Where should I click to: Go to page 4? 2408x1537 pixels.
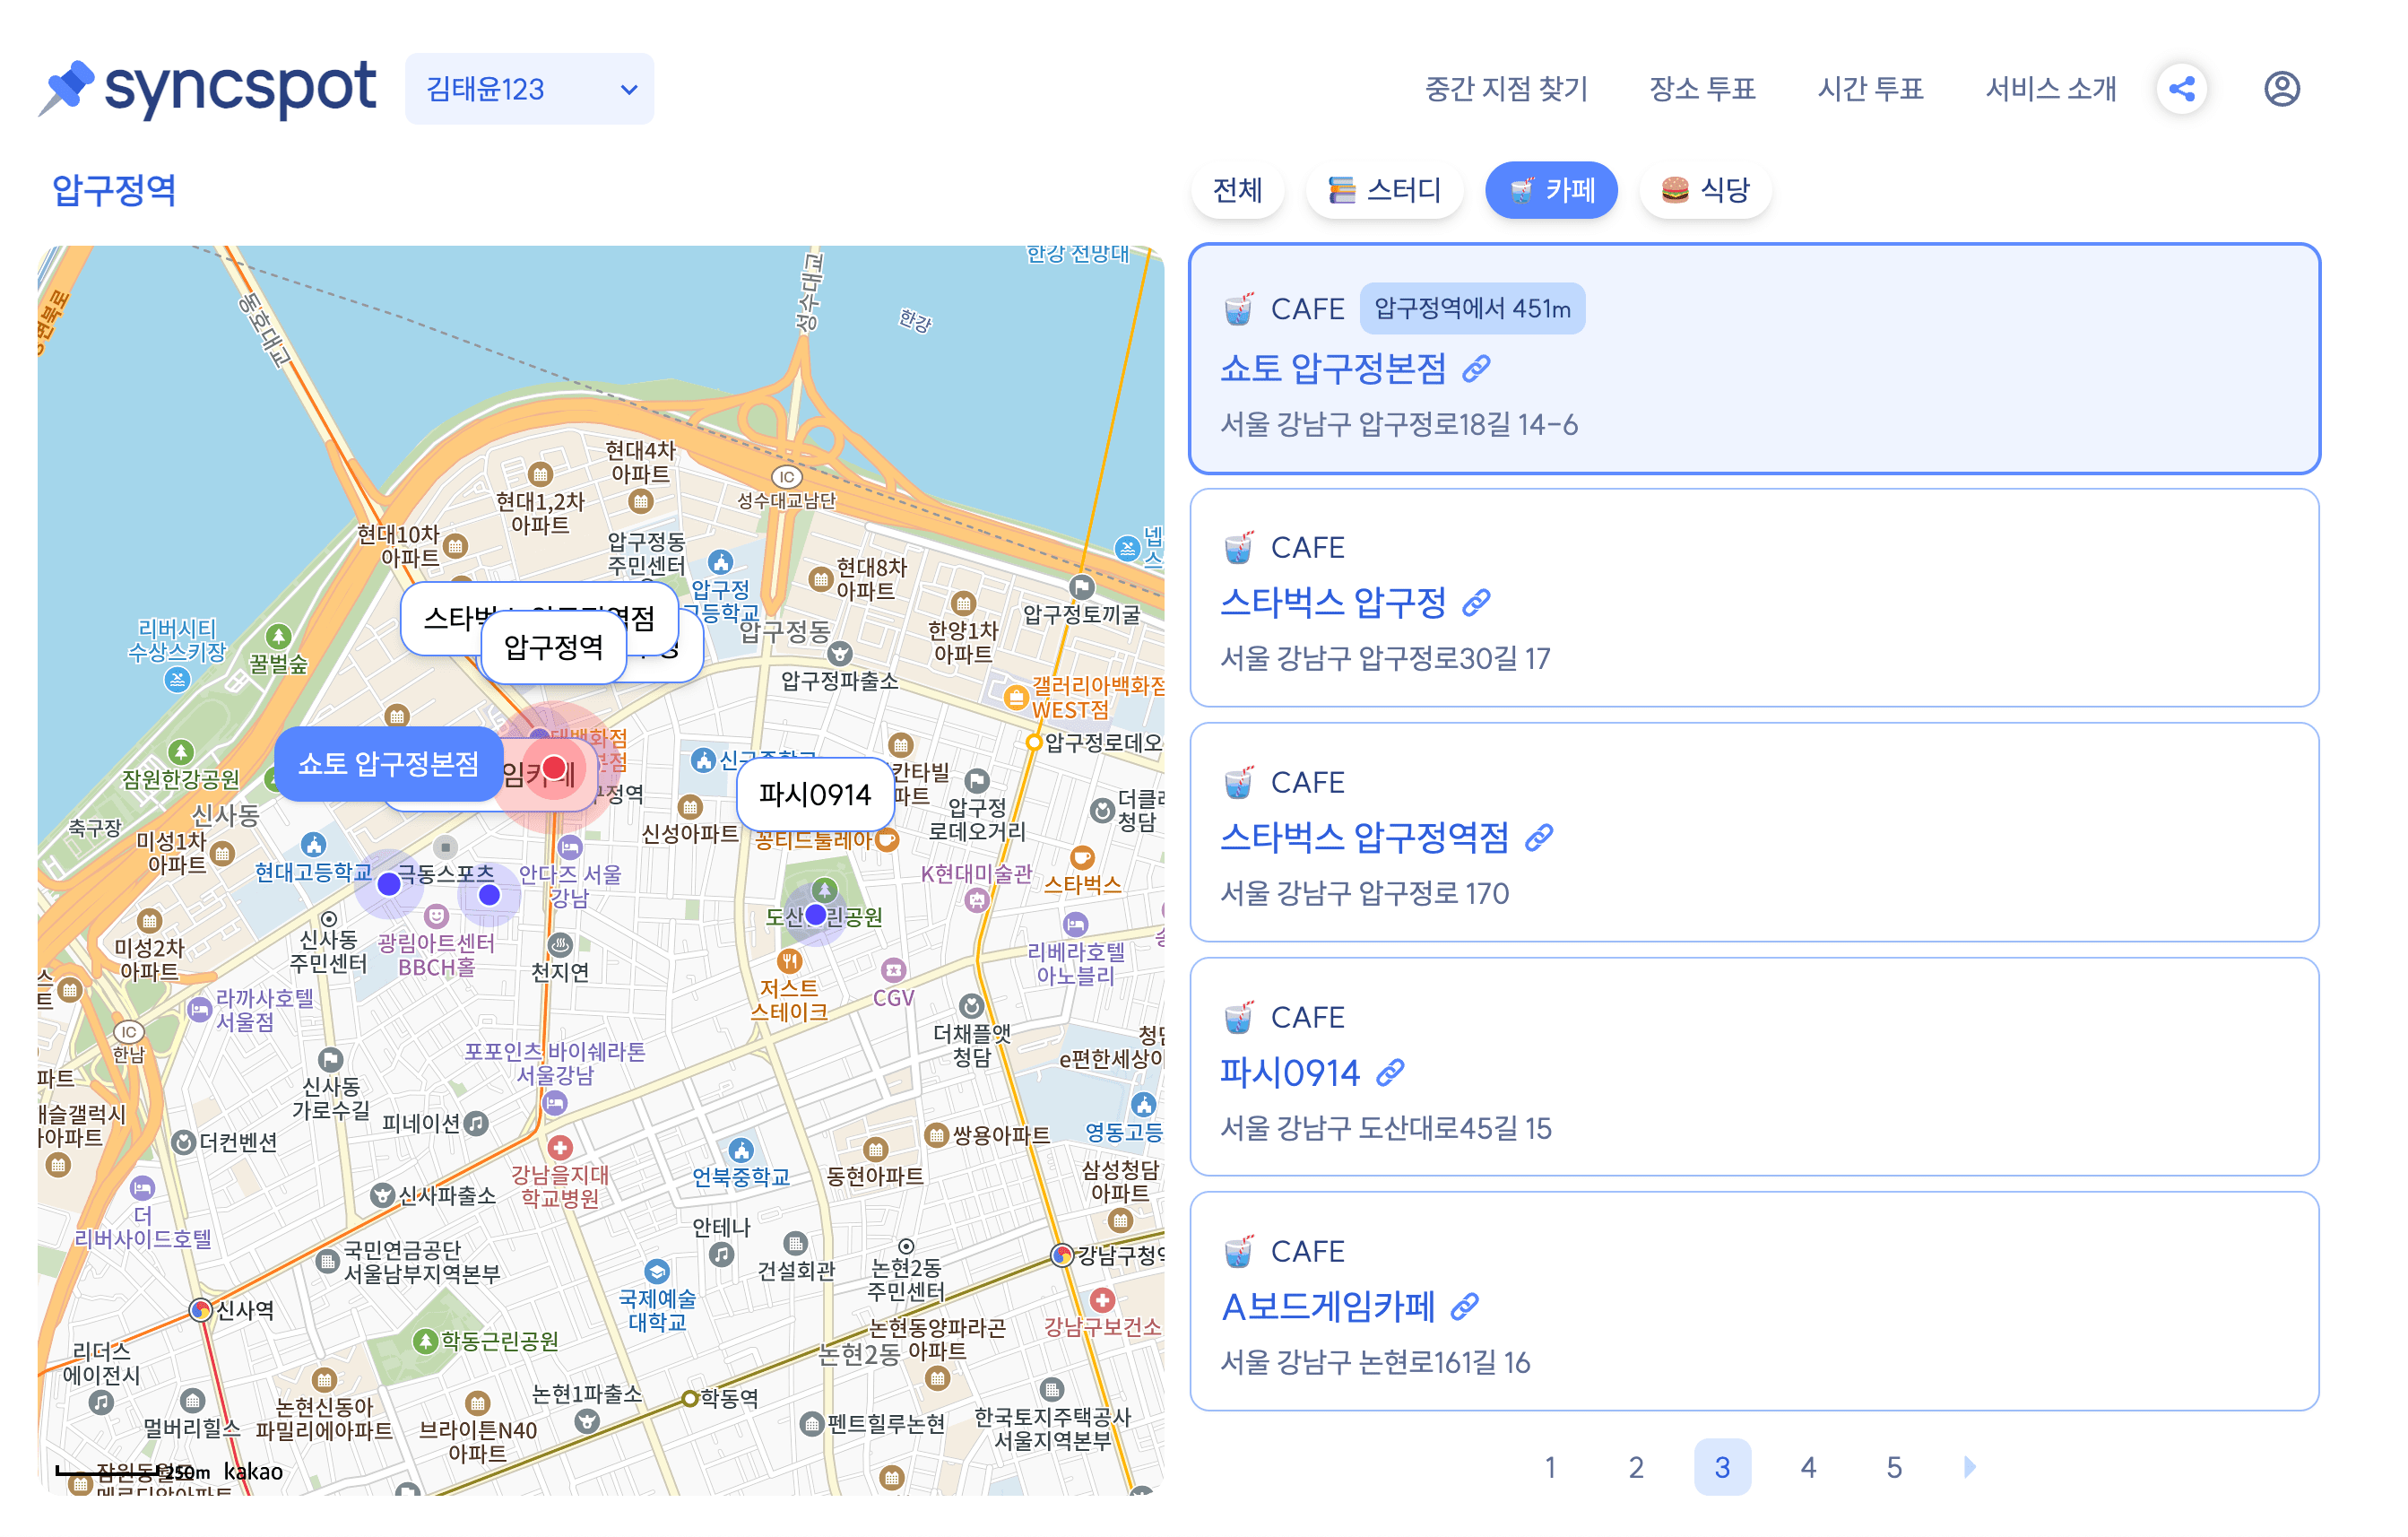pyautogui.click(x=1808, y=1467)
